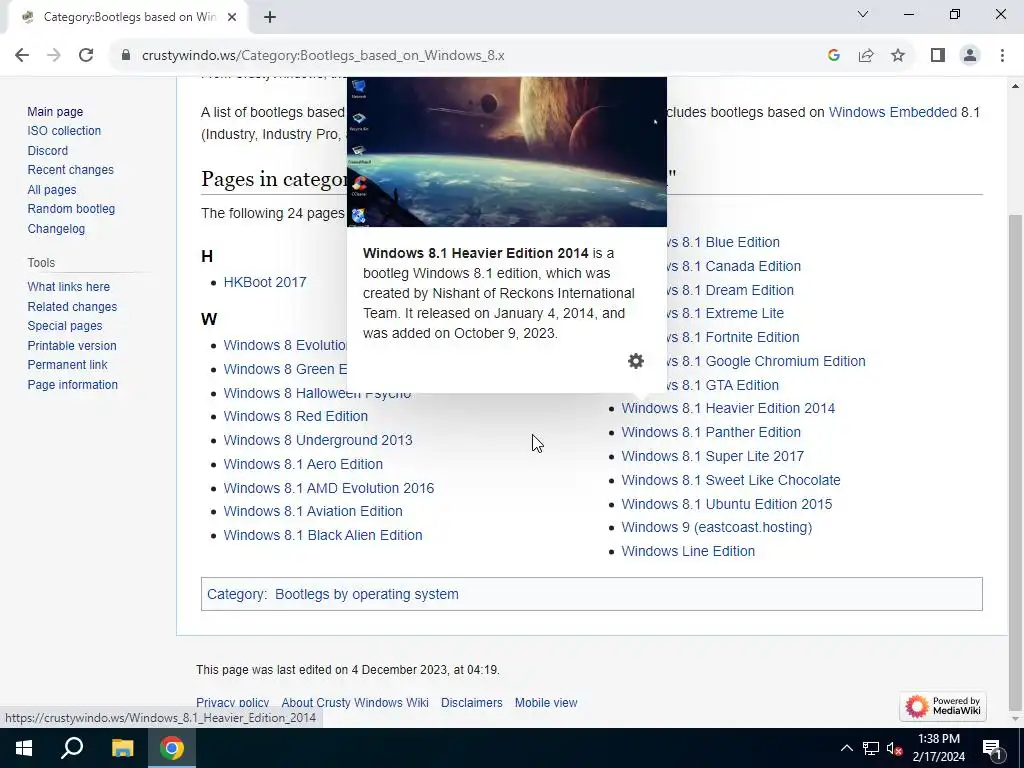This screenshot has width=1024, height=768.
Task: Bookmark this page with star icon
Action: click(x=898, y=56)
